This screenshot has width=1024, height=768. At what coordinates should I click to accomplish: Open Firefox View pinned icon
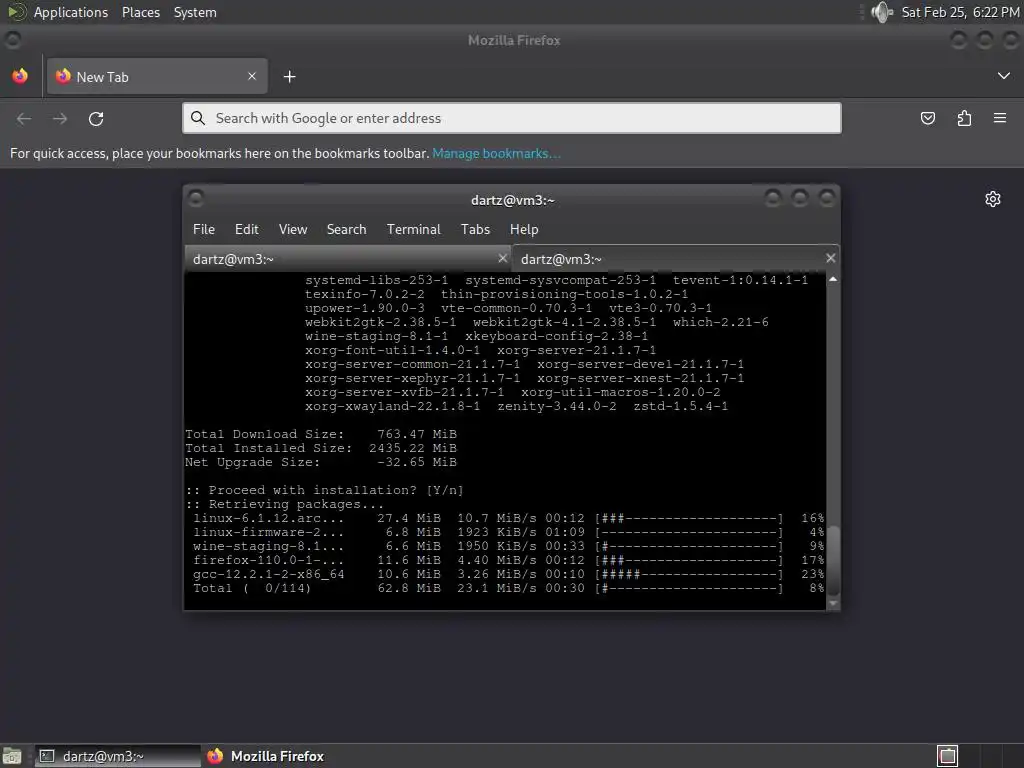tap(20, 76)
